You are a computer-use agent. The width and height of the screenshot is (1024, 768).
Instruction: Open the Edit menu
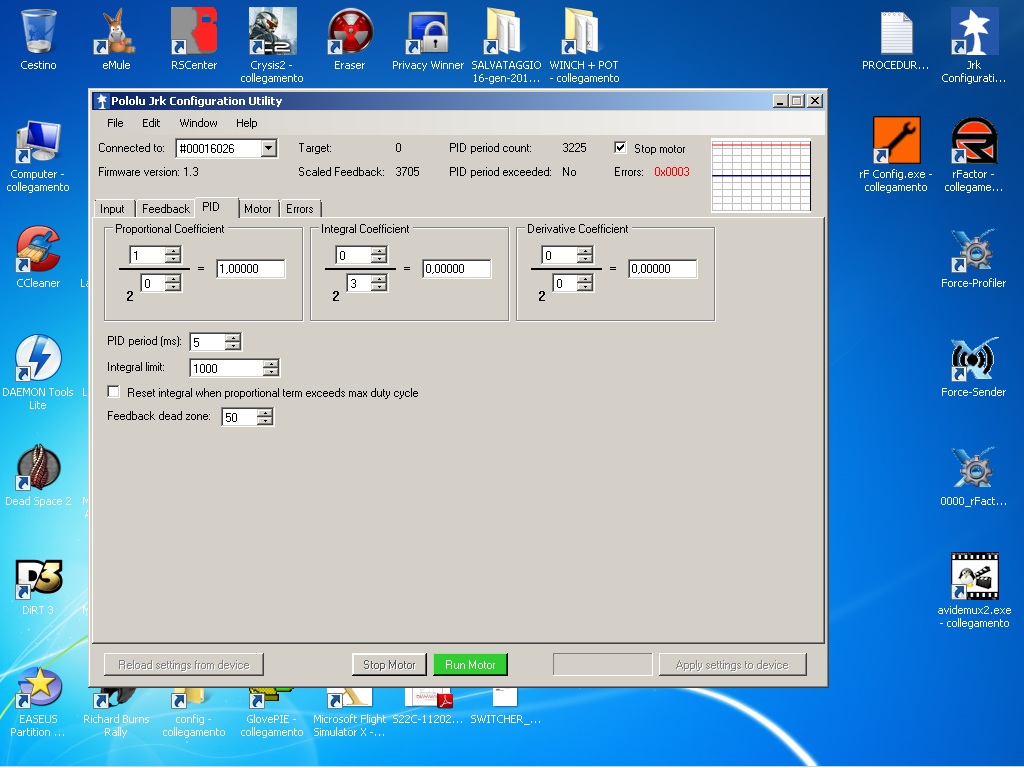tap(151, 123)
